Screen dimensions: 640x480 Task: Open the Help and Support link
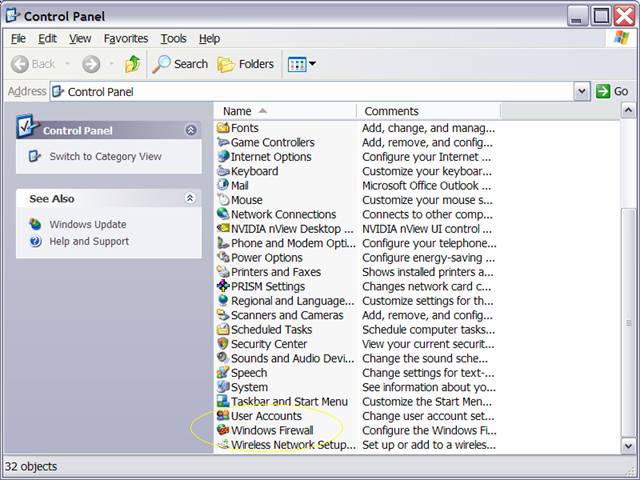tap(89, 241)
